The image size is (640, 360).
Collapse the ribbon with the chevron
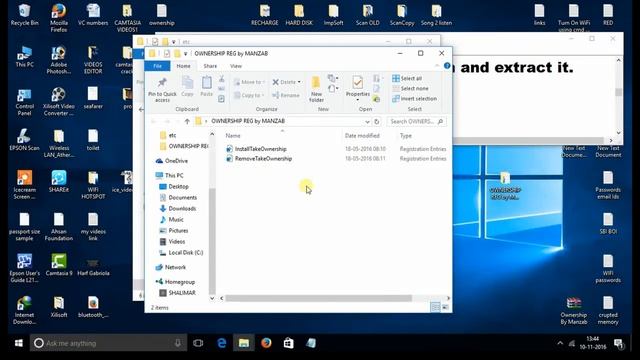coord(437,65)
